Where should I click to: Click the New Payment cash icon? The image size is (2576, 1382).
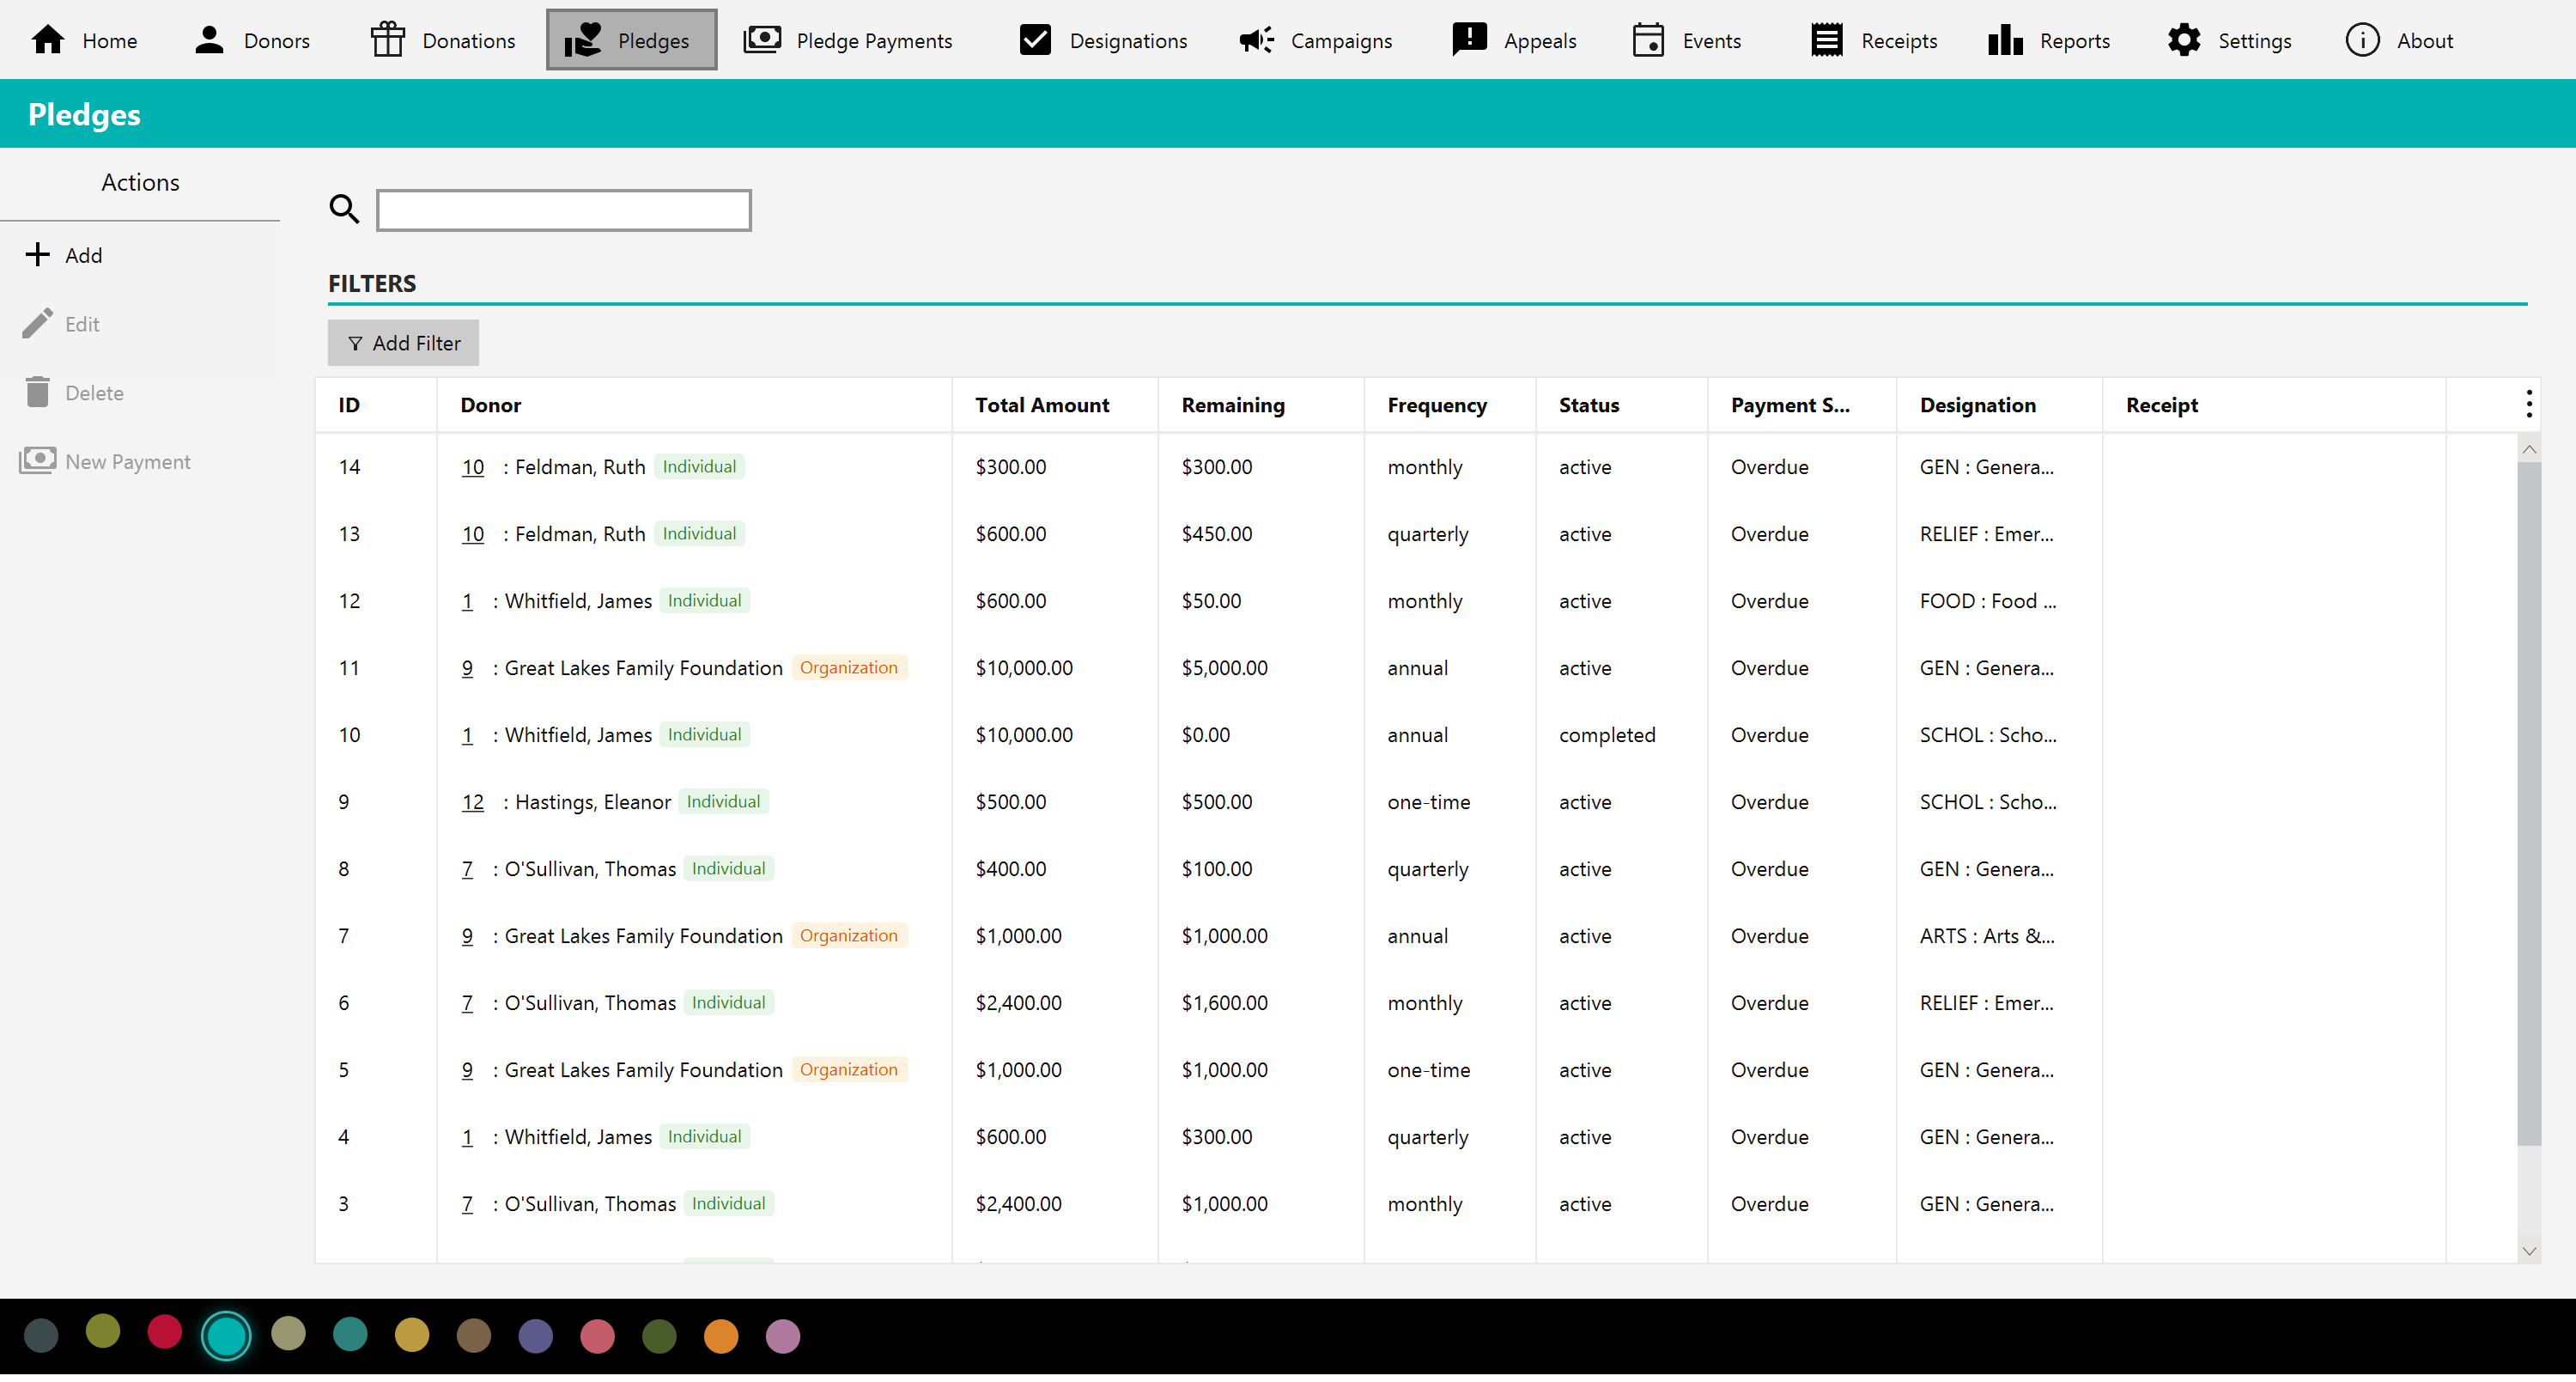(37, 461)
